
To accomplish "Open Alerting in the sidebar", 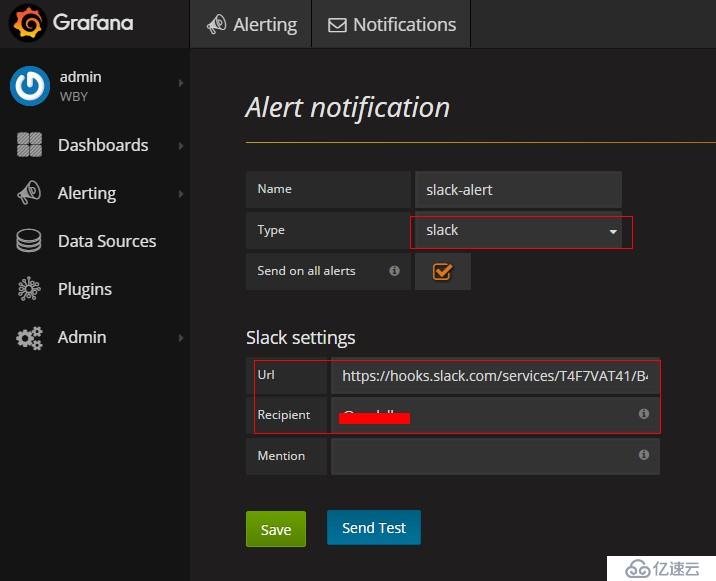I will coord(87,193).
